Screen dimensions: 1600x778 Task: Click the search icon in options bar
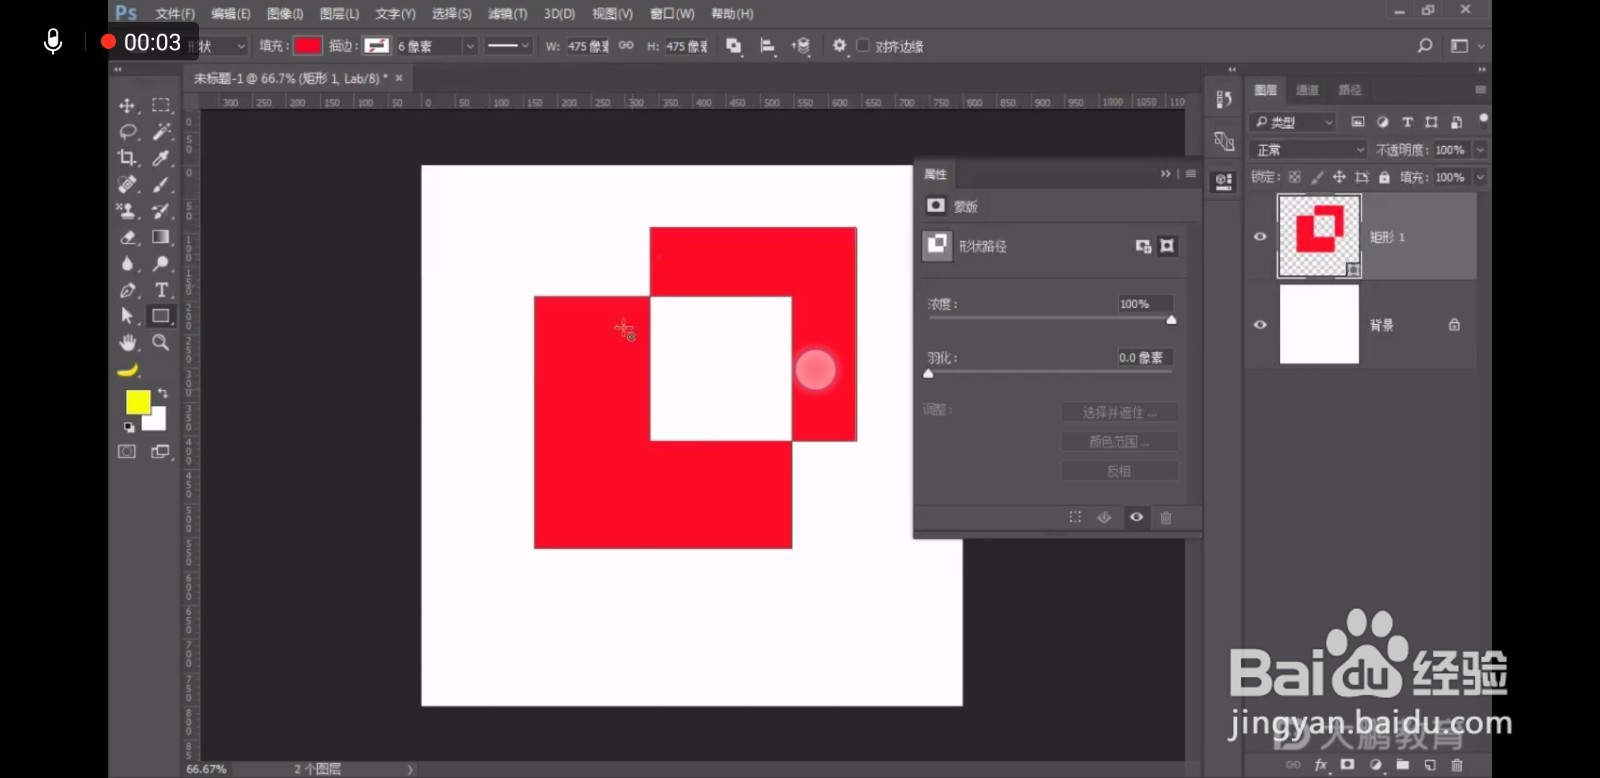click(x=1425, y=46)
